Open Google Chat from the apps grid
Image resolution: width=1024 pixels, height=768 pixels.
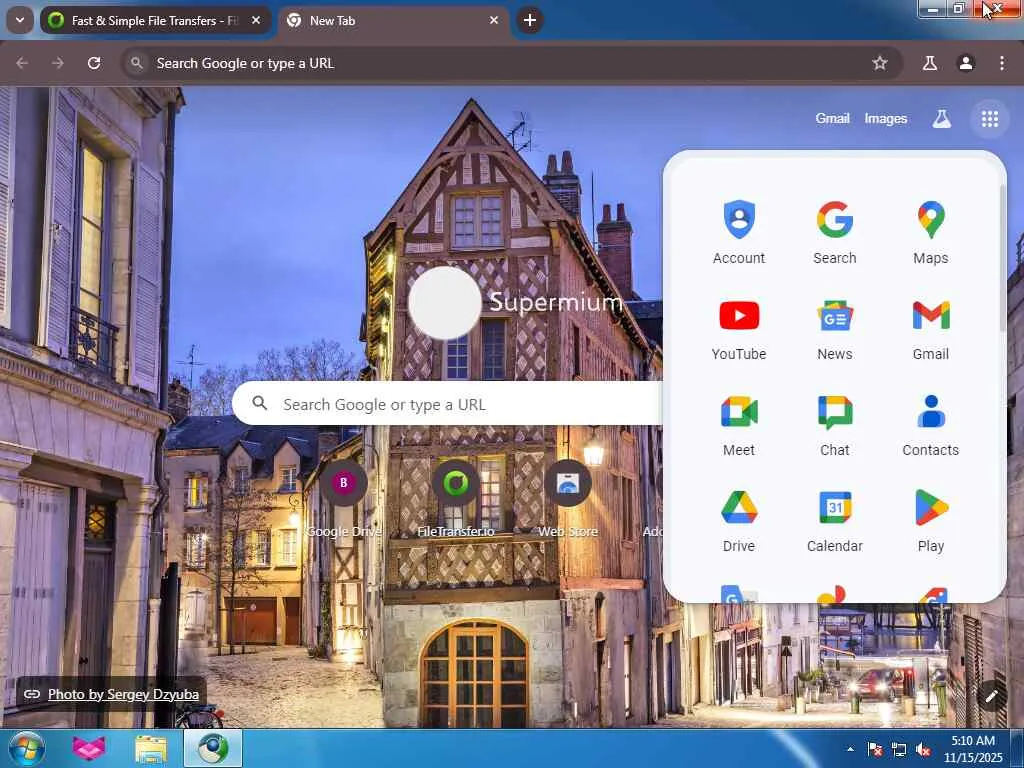(x=835, y=424)
